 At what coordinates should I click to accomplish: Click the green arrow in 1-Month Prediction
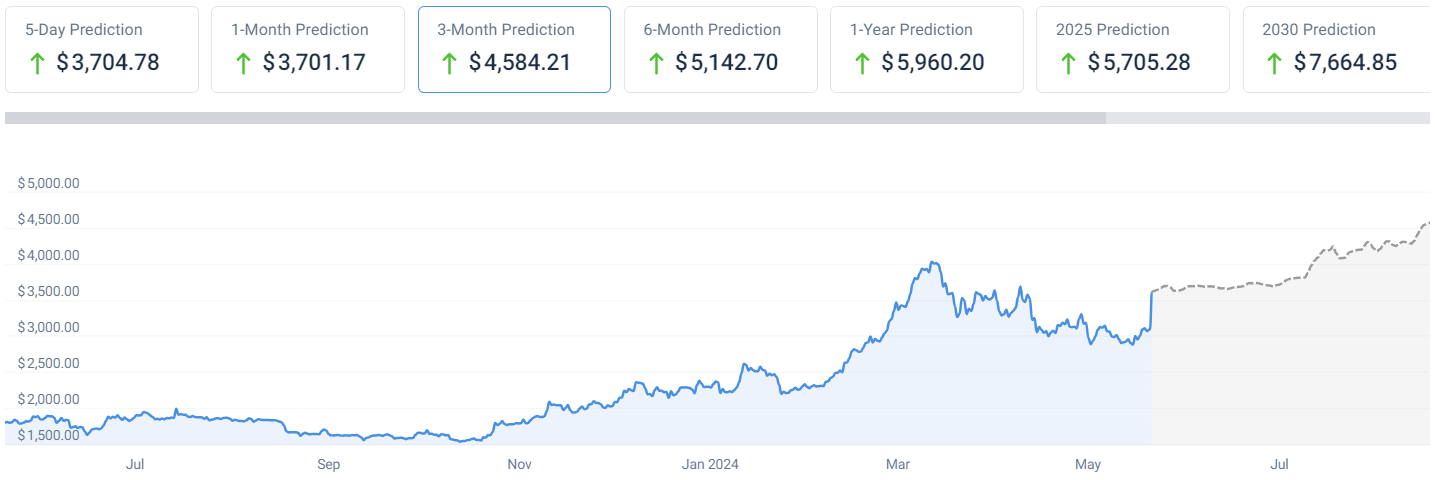click(243, 63)
